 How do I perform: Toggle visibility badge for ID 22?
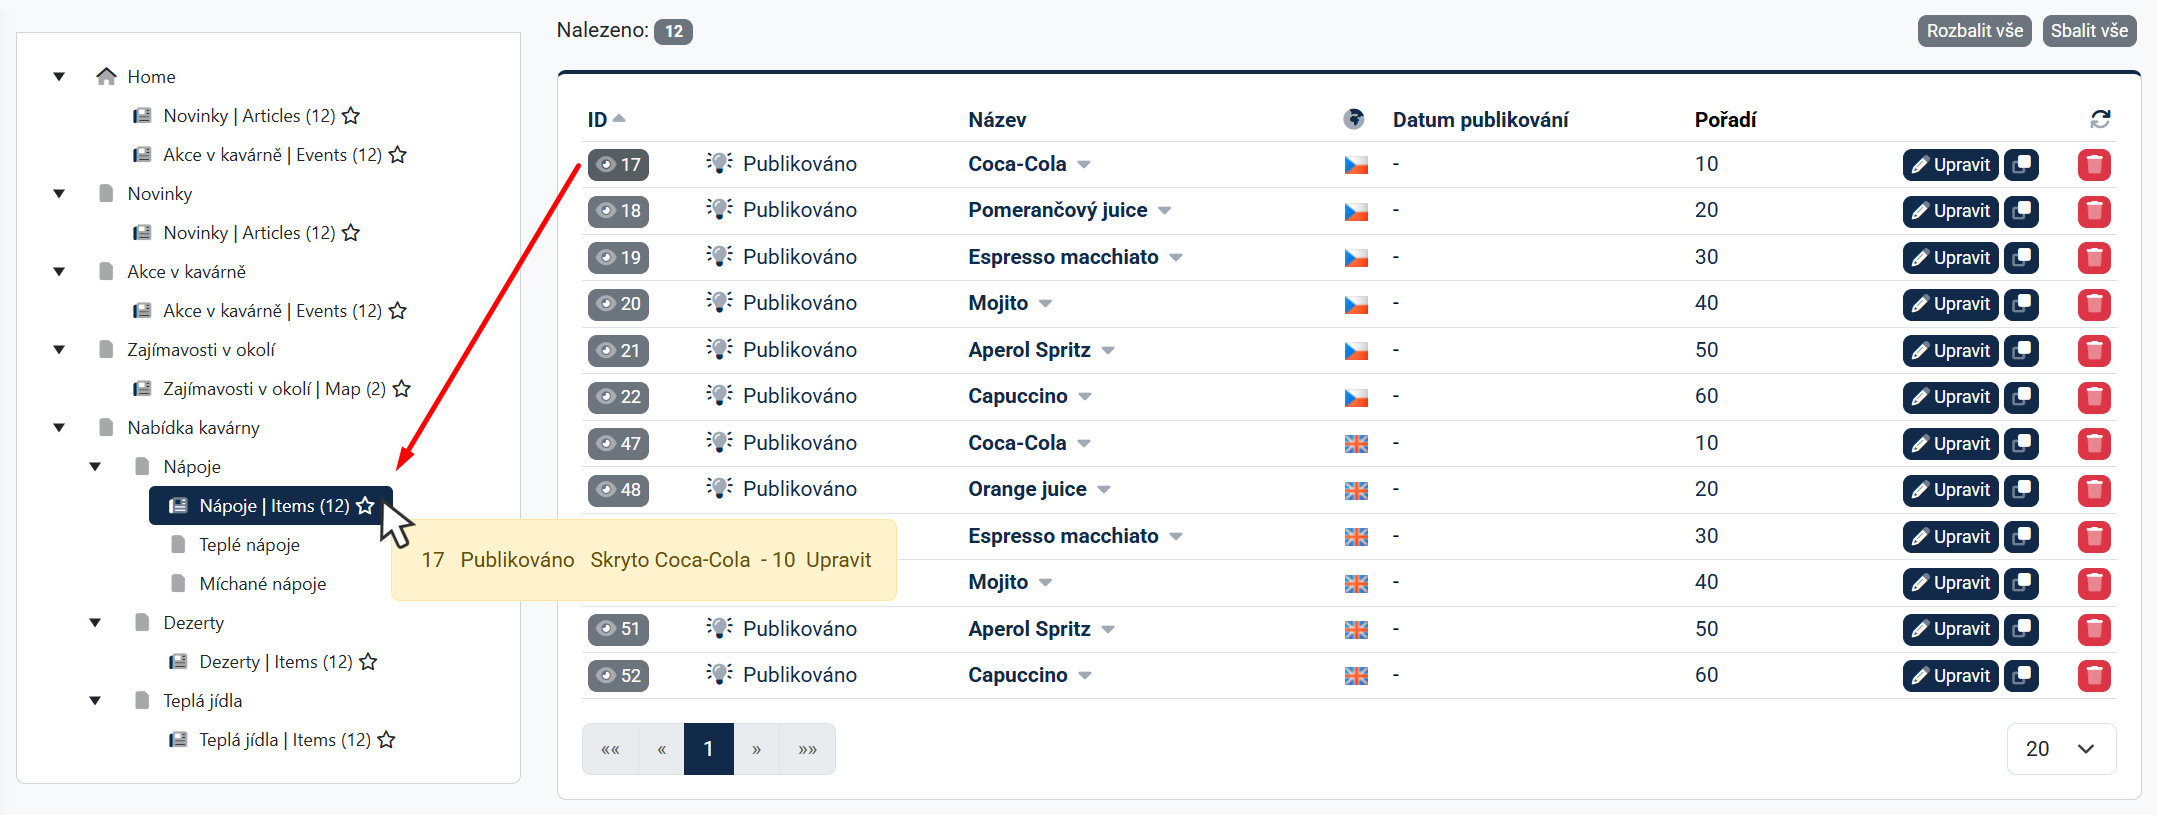[618, 397]
